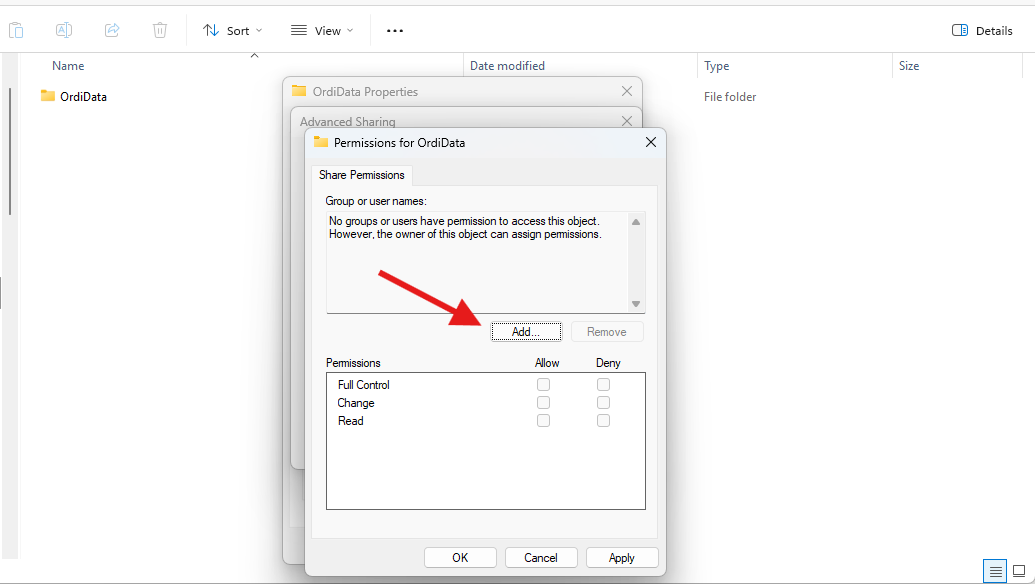The height and width of the screenshot is (584, 1035).
Task: Click the Paste icon in Explorer toolbar
Action: [x=16, y=30]
